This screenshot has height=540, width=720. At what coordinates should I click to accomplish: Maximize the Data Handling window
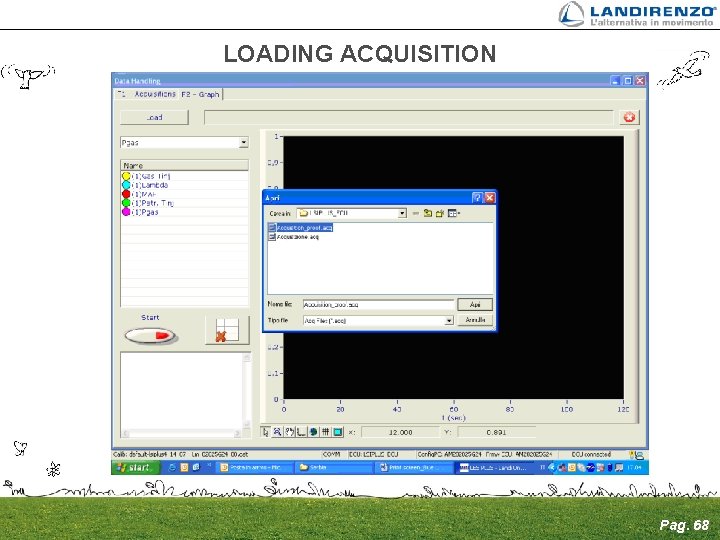tap(627, 80)
